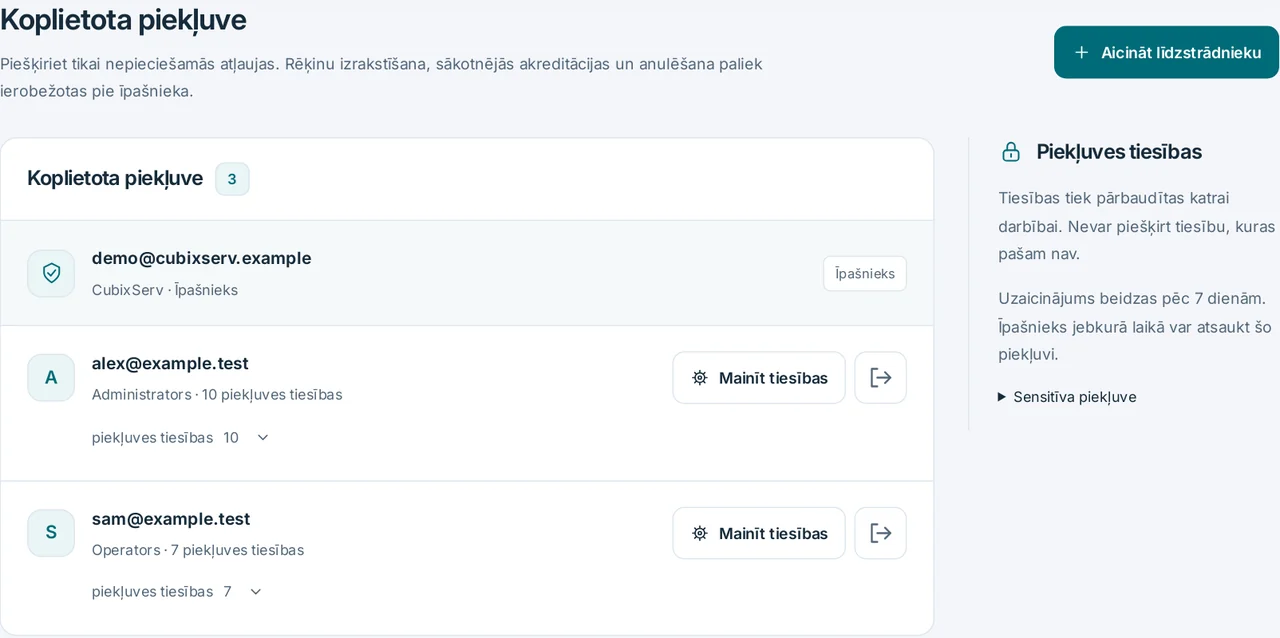1280x638 pixels.
Task: Click the A avatar for alex@example.test
Action: coord(51,378)
